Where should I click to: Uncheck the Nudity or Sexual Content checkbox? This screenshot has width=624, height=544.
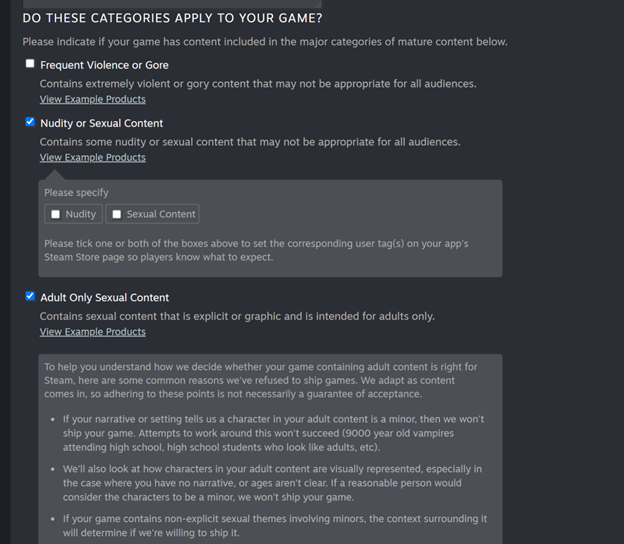[x=30, y=122]
